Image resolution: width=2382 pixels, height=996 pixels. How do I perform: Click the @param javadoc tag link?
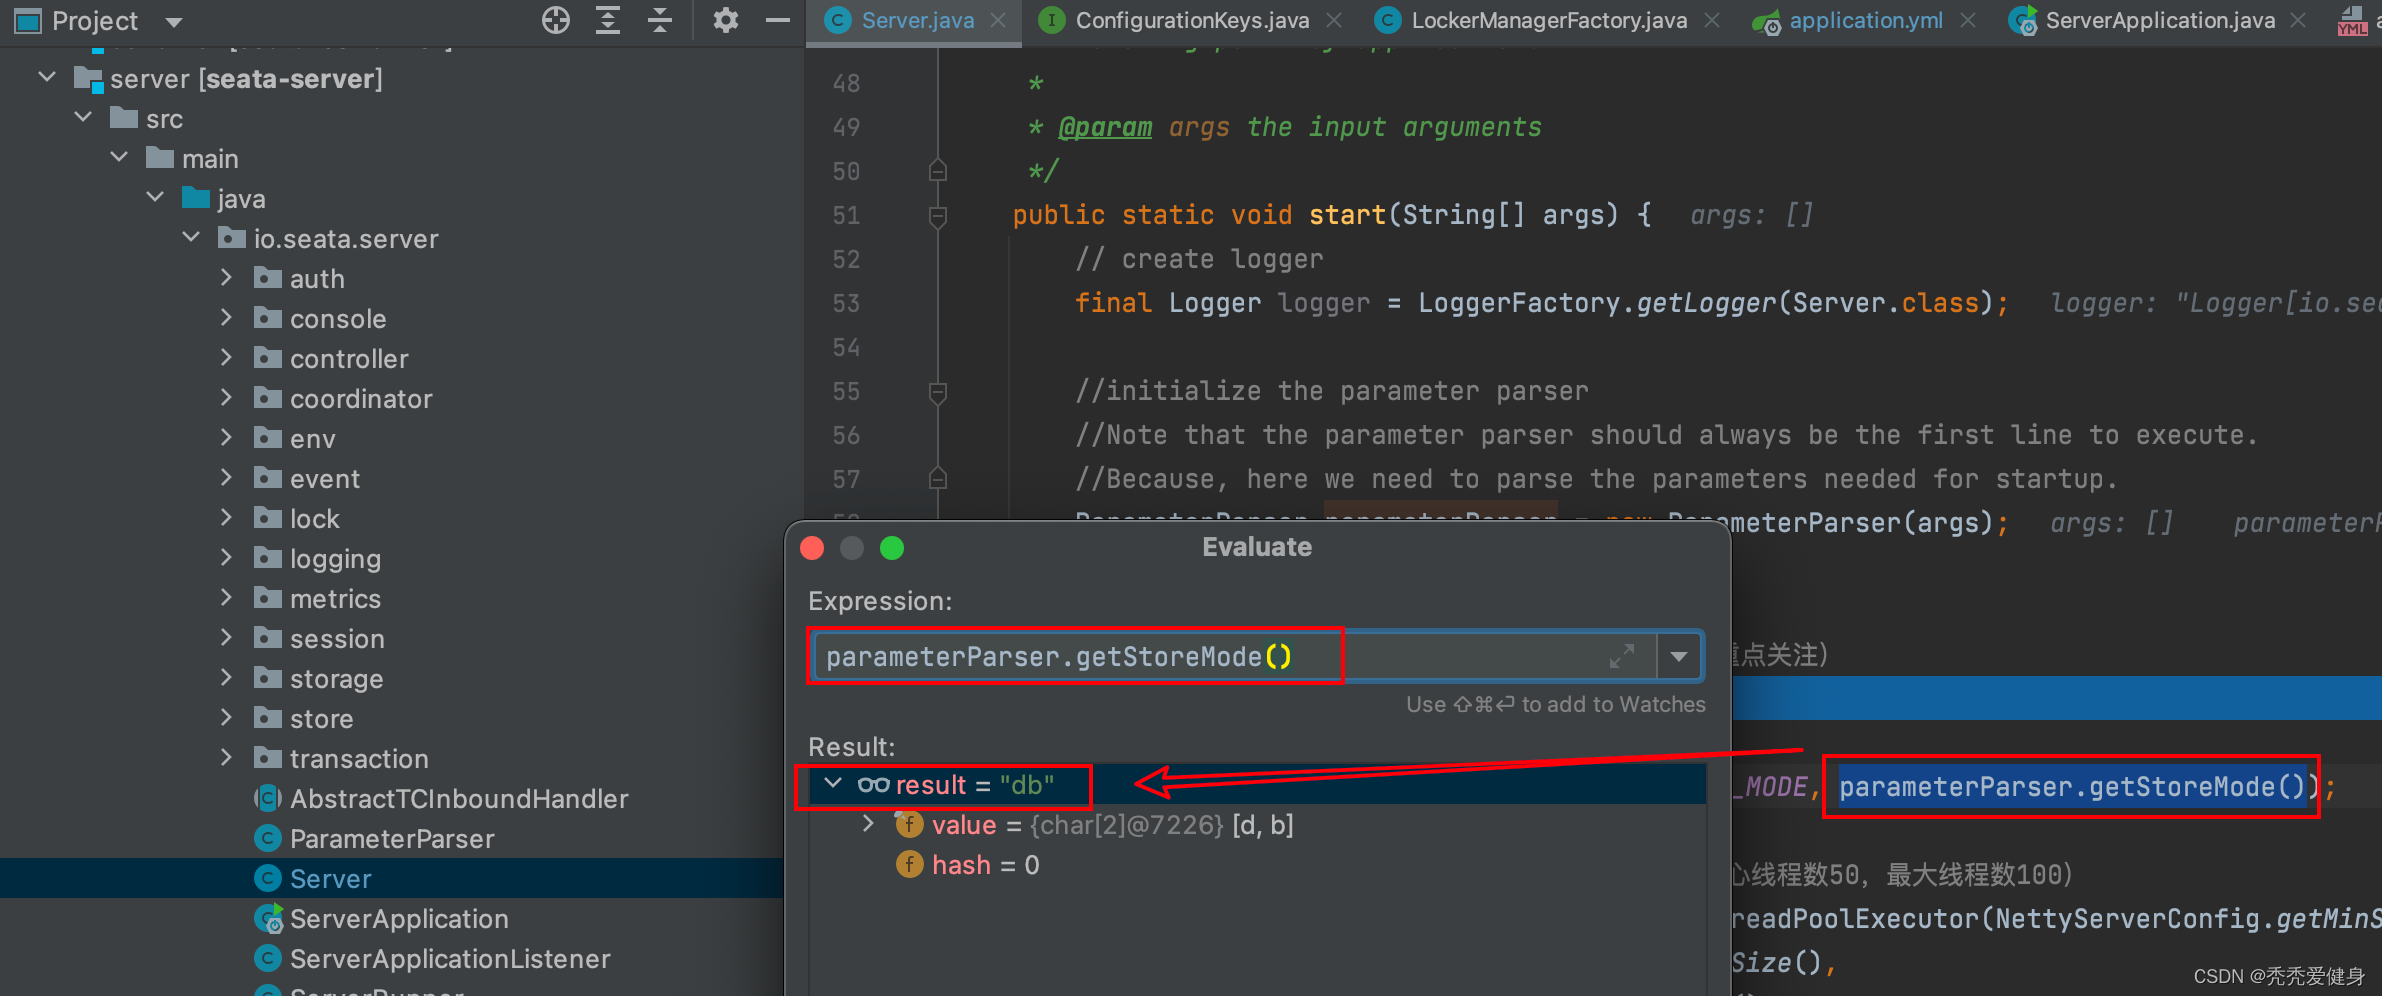(1105, 128)
